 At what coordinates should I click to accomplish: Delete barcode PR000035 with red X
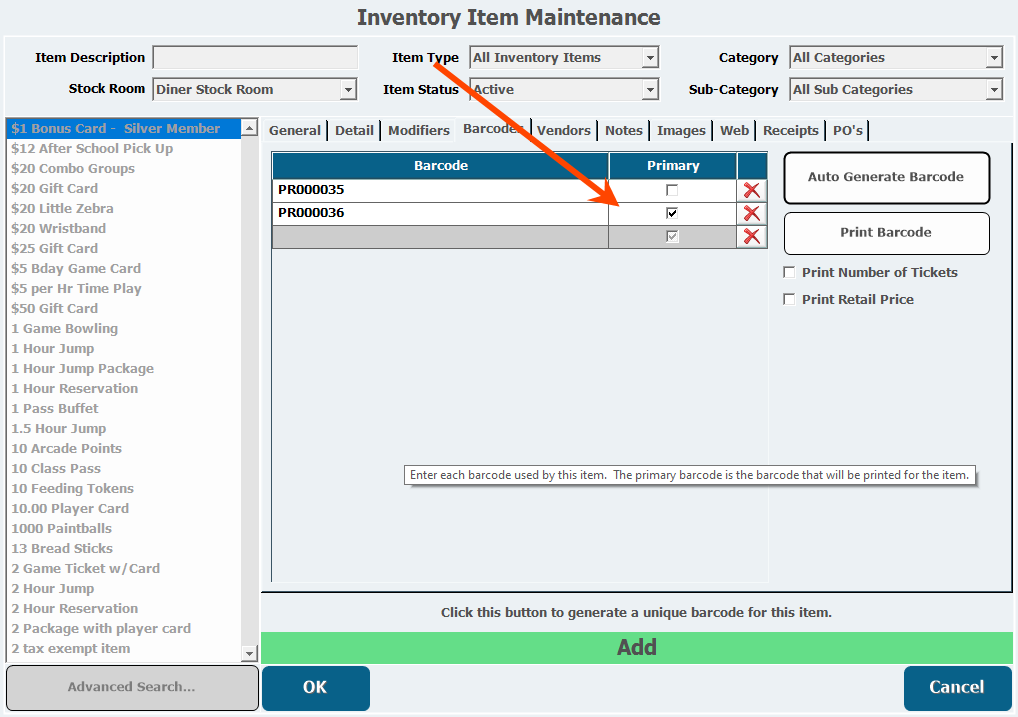point(752,190)
